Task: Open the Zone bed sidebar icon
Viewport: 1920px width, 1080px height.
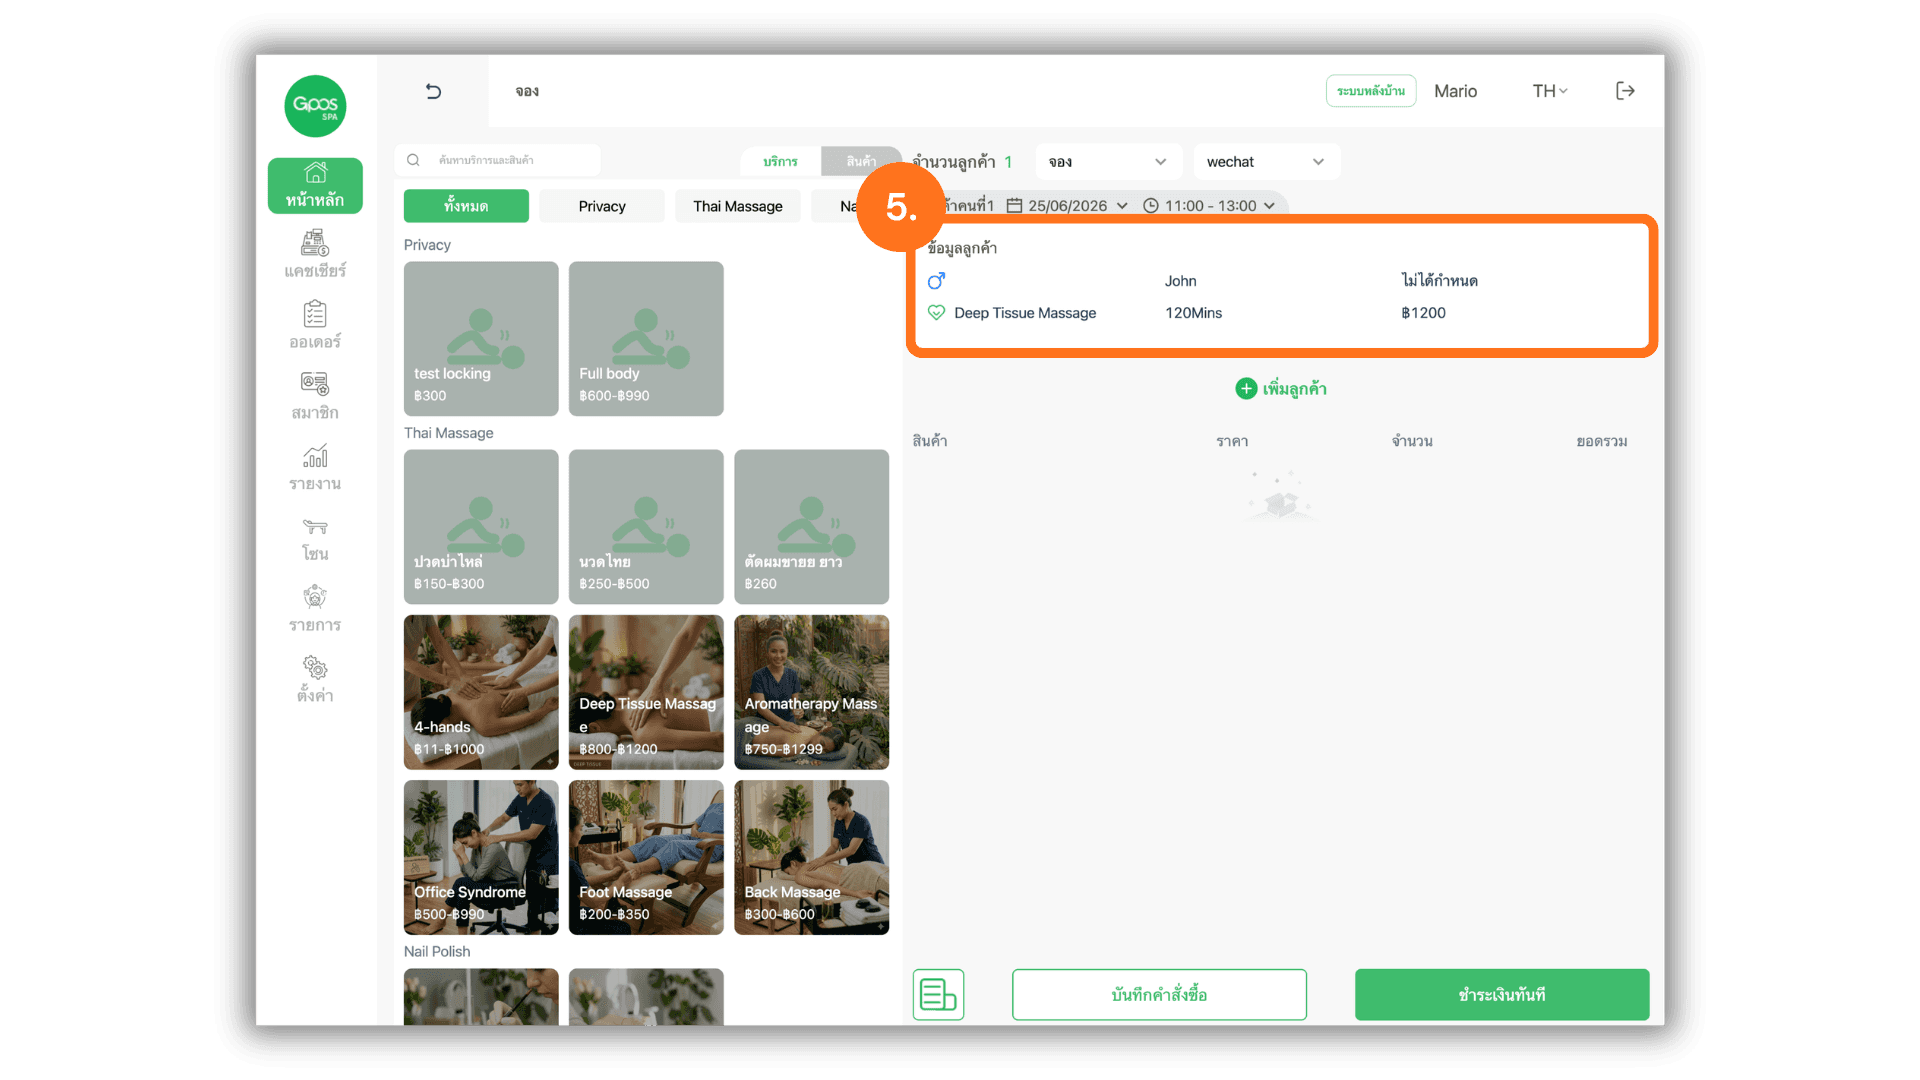Action: pos(315,527)
